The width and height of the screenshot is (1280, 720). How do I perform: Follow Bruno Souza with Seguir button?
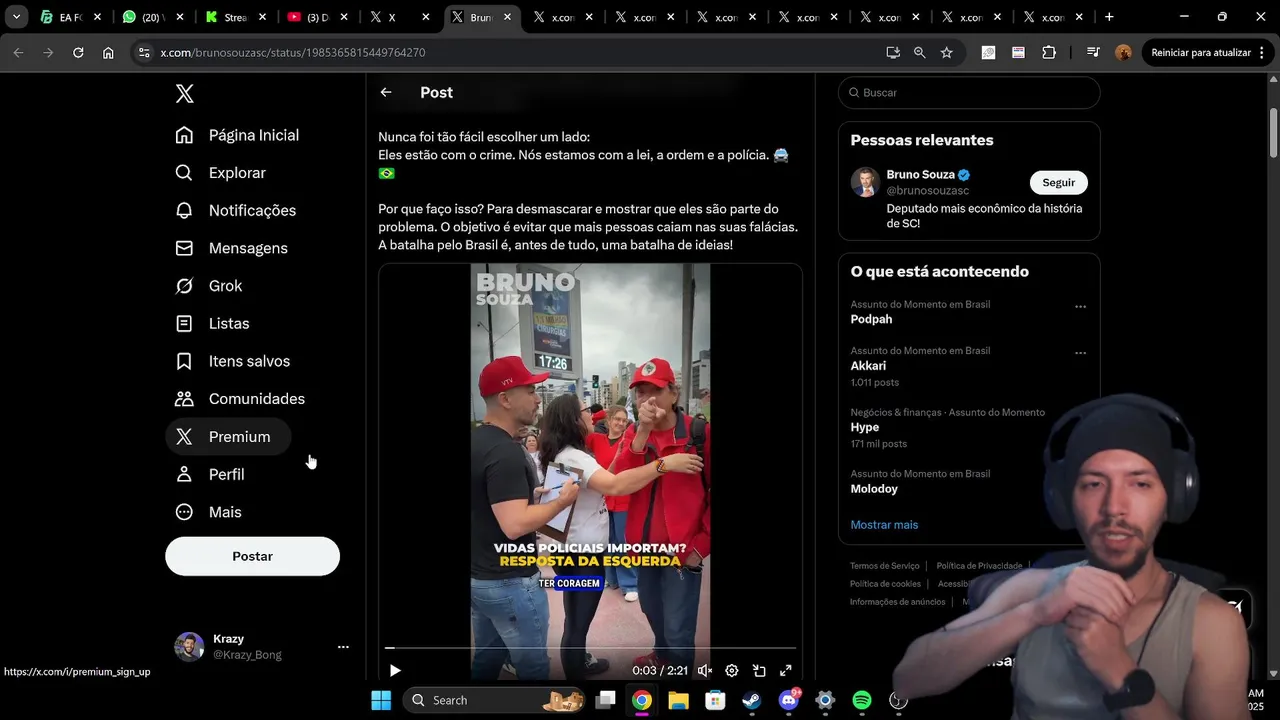pyautogui.click(x=1059, y=183)
